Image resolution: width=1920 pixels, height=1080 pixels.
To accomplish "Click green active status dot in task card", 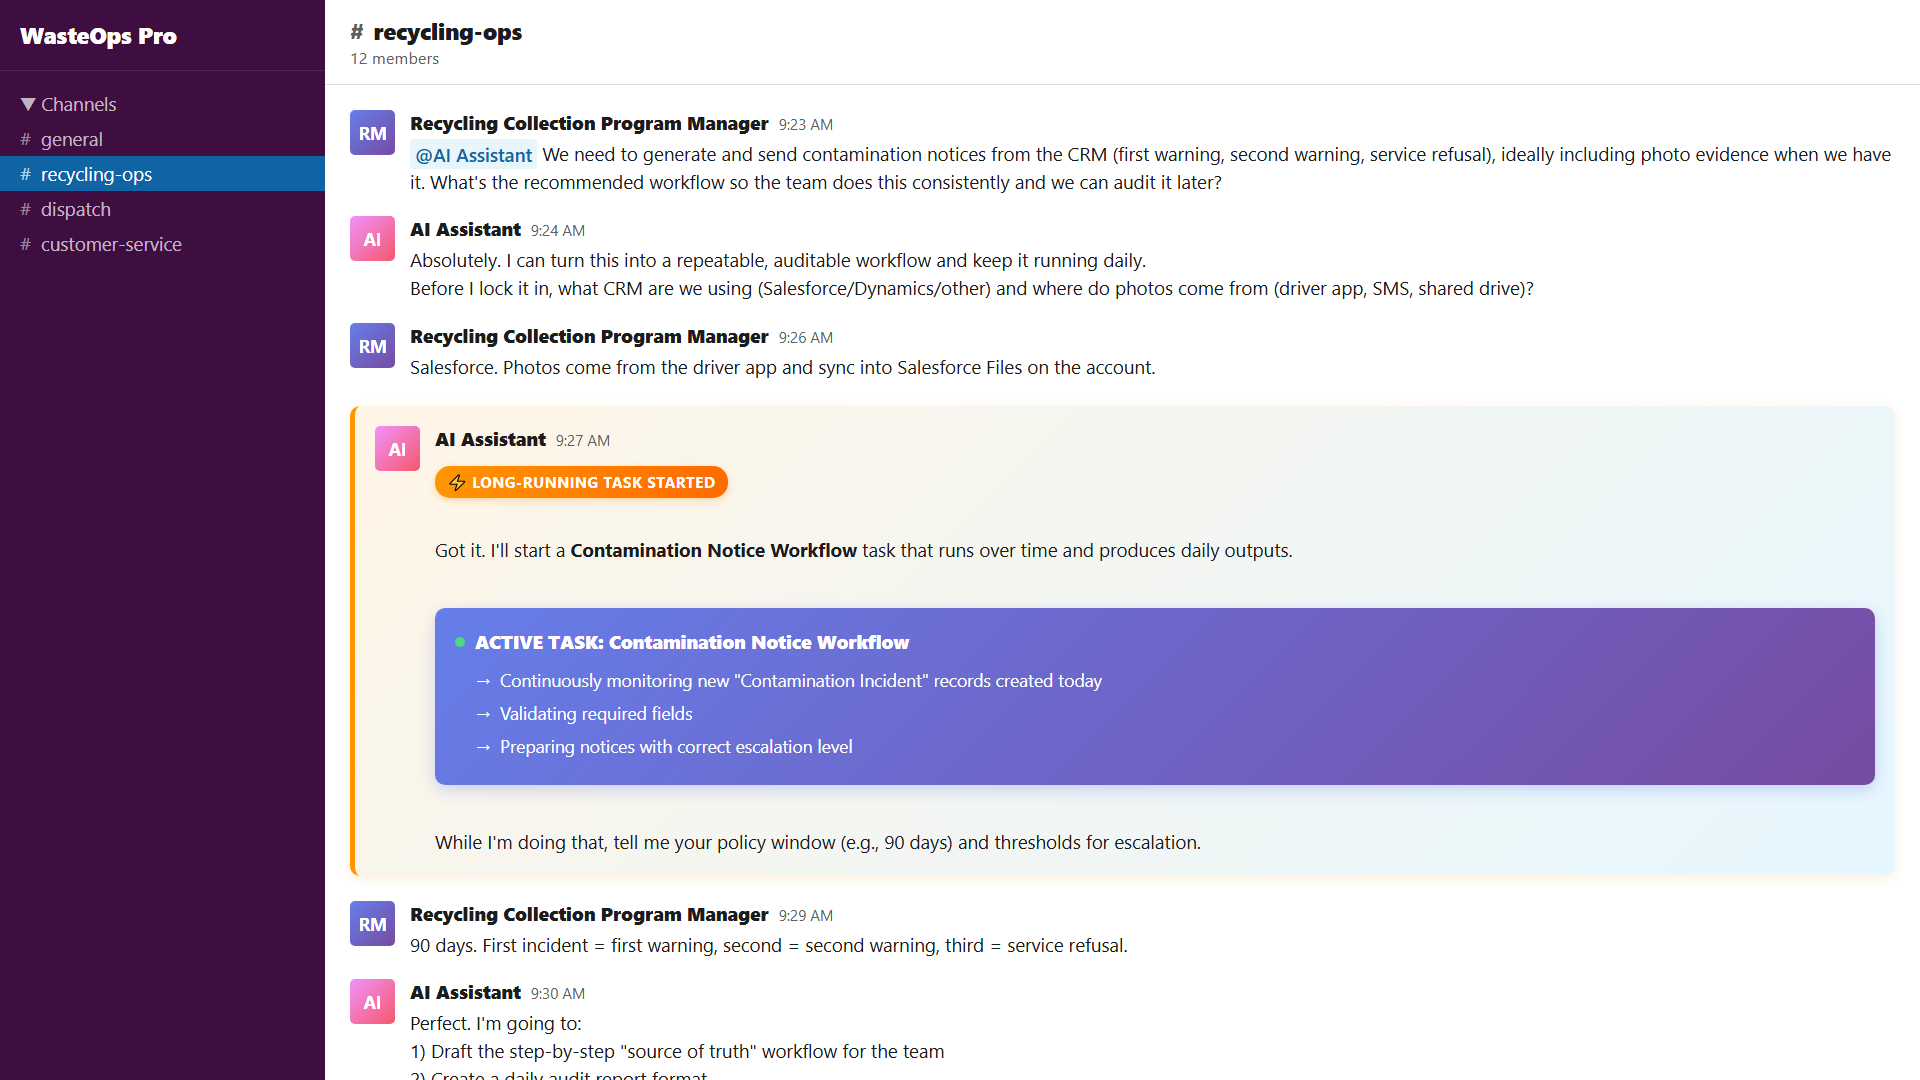I will [460, 642].
